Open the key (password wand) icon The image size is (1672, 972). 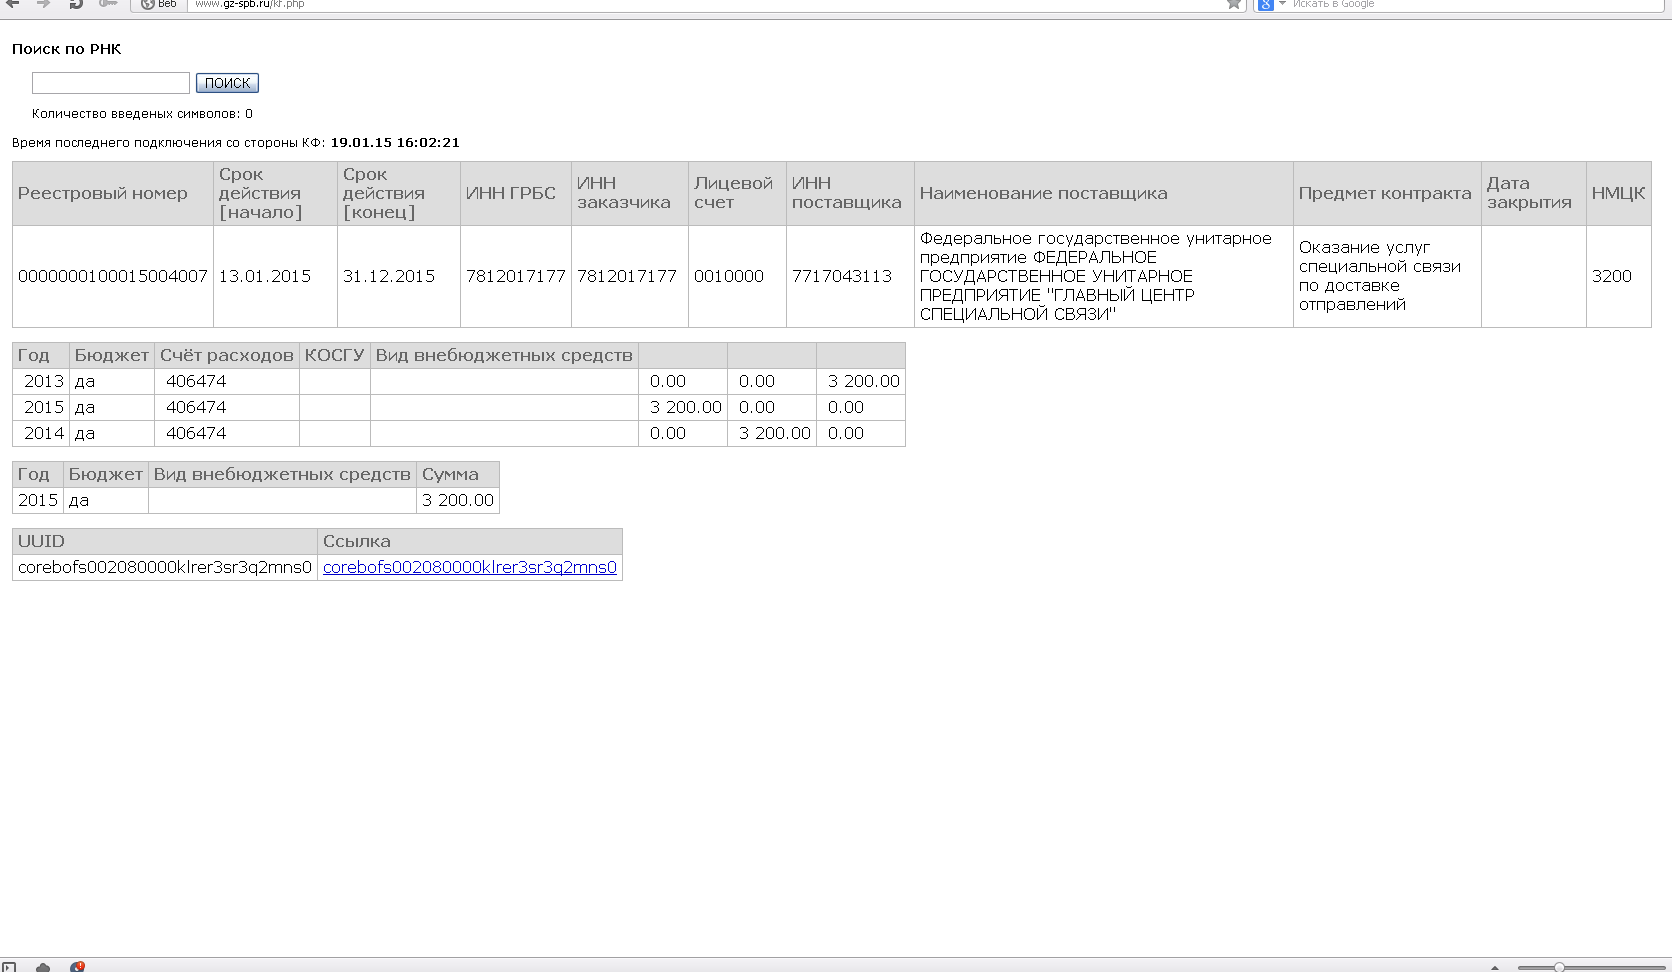tap(108, 4)
